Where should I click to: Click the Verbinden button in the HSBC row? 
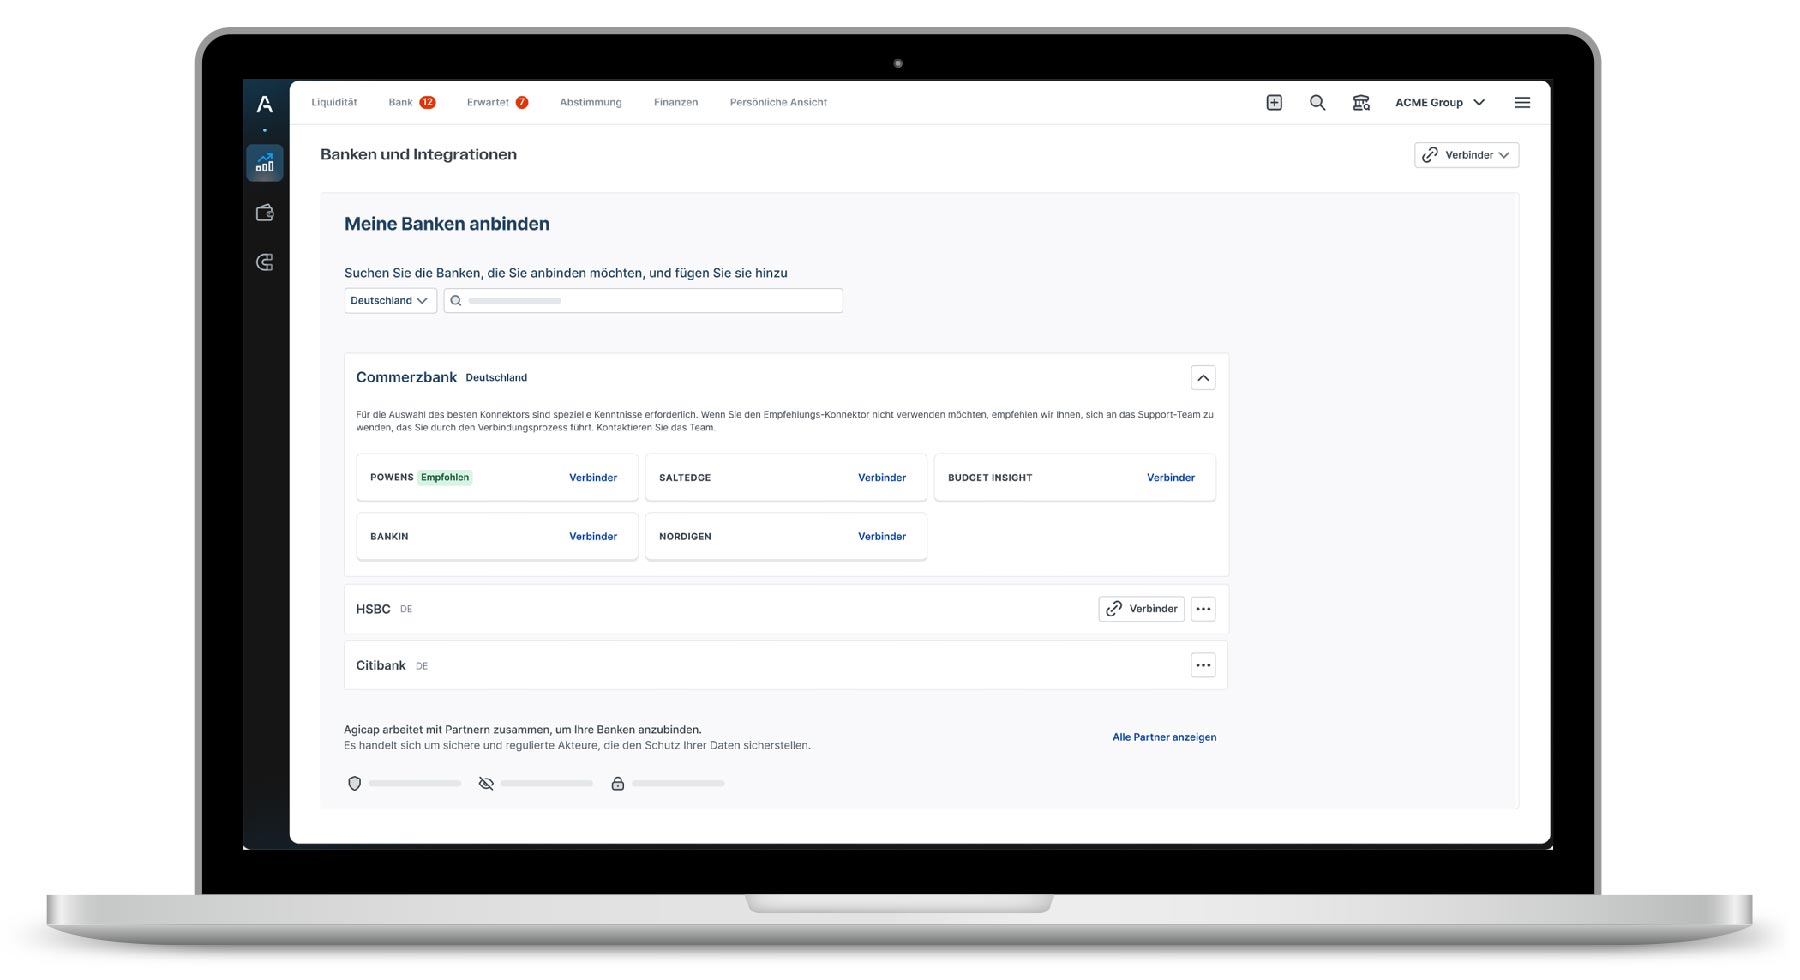1141,608
